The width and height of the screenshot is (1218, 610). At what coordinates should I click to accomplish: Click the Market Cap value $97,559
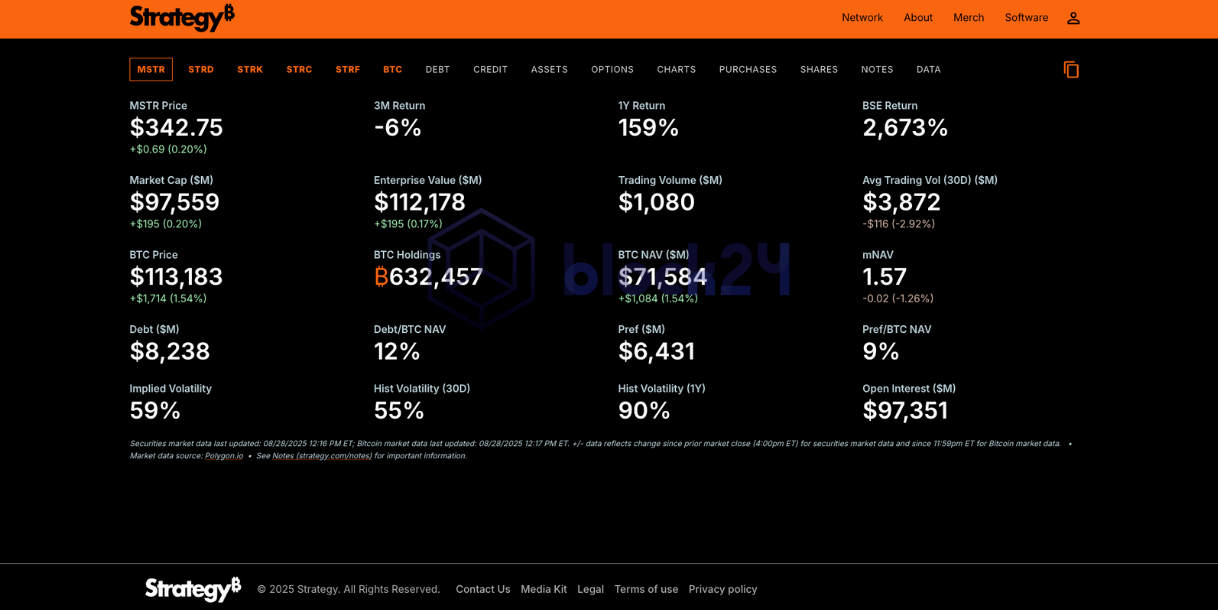tap(174, 202)
